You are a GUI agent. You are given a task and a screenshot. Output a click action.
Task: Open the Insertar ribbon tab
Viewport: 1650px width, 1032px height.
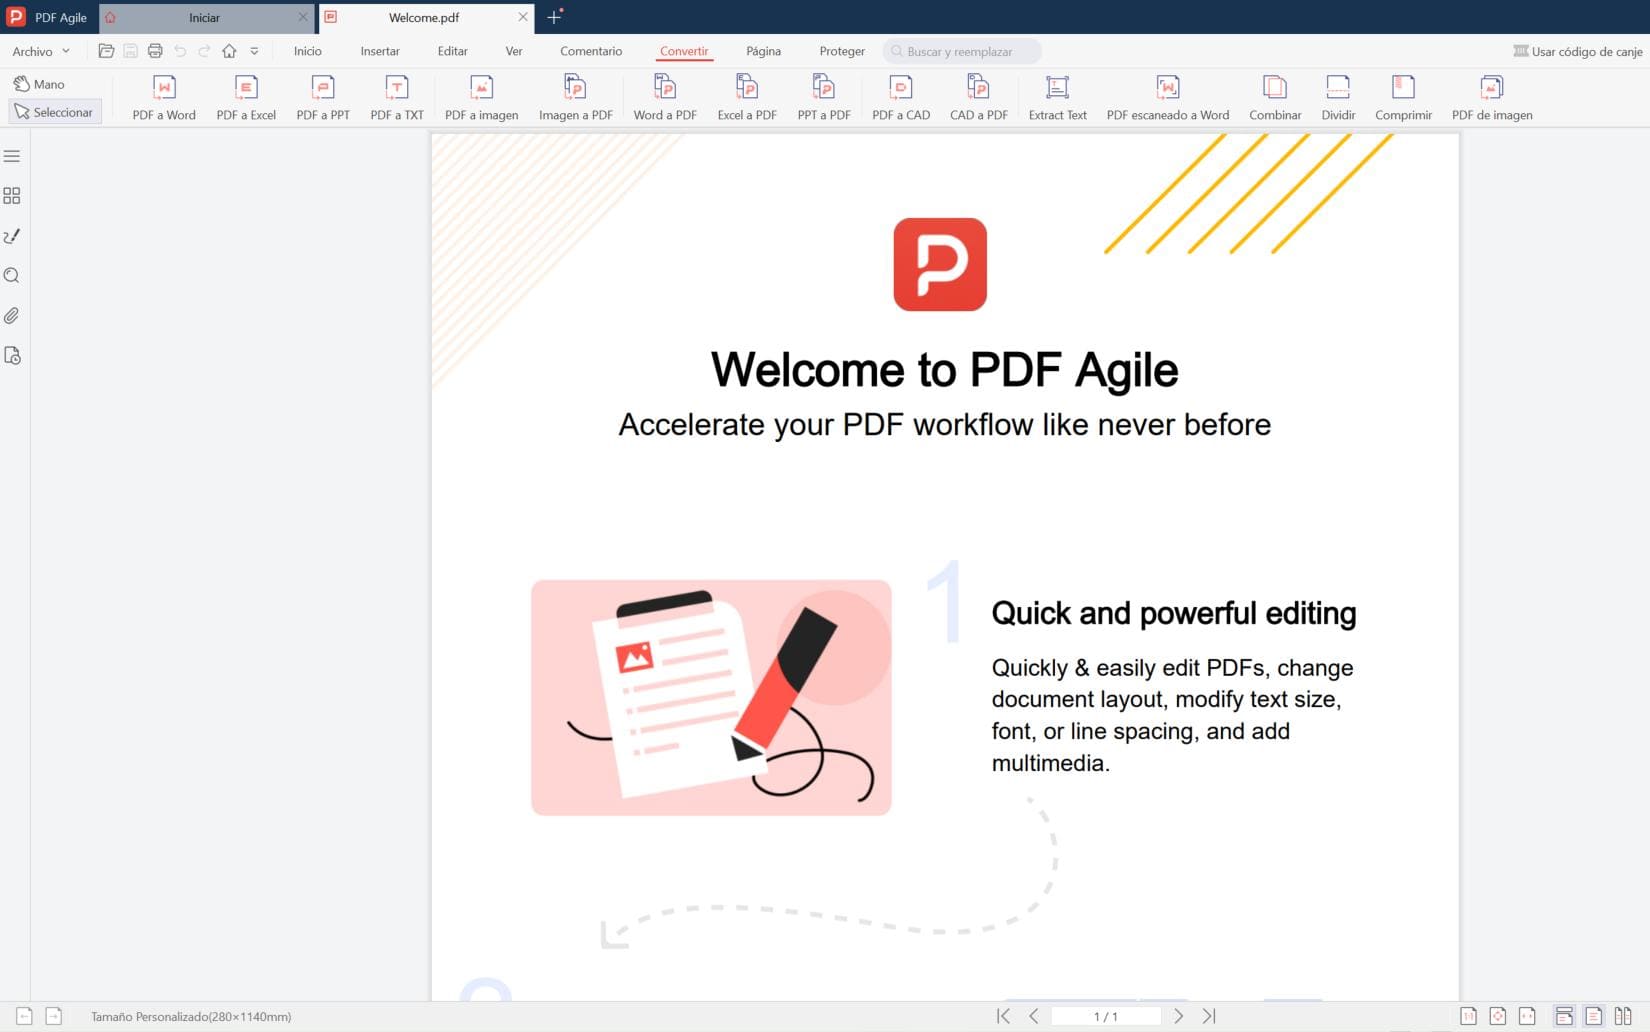click(380, 51)
